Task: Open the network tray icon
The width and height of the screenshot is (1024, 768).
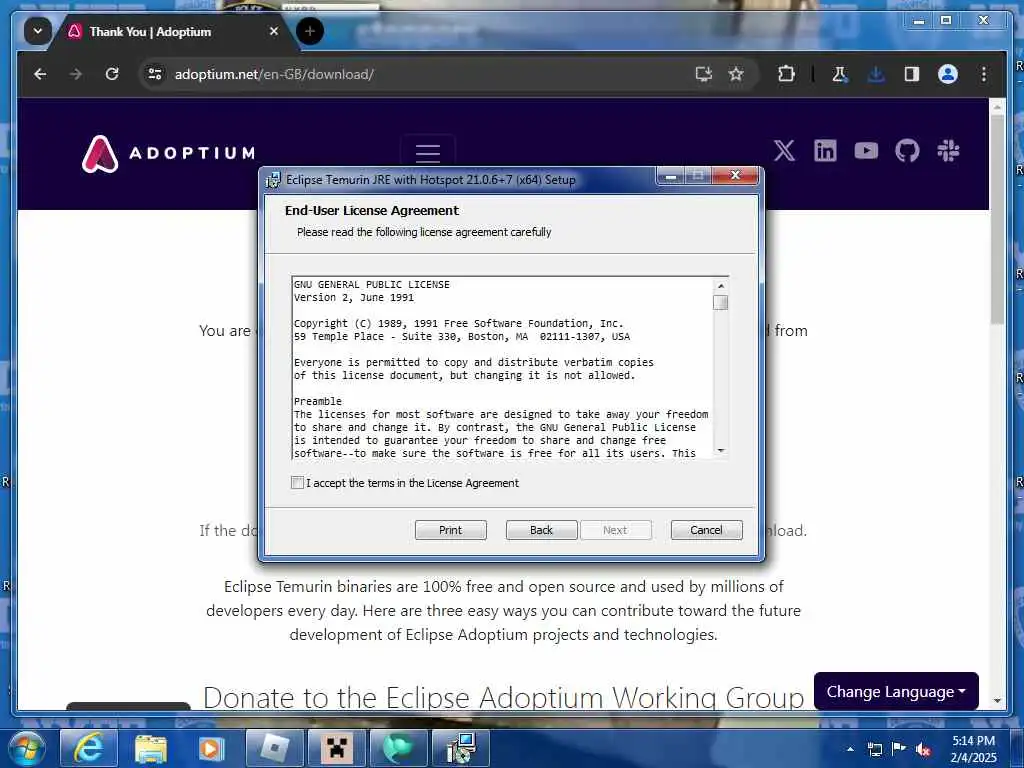Action: 874,749
